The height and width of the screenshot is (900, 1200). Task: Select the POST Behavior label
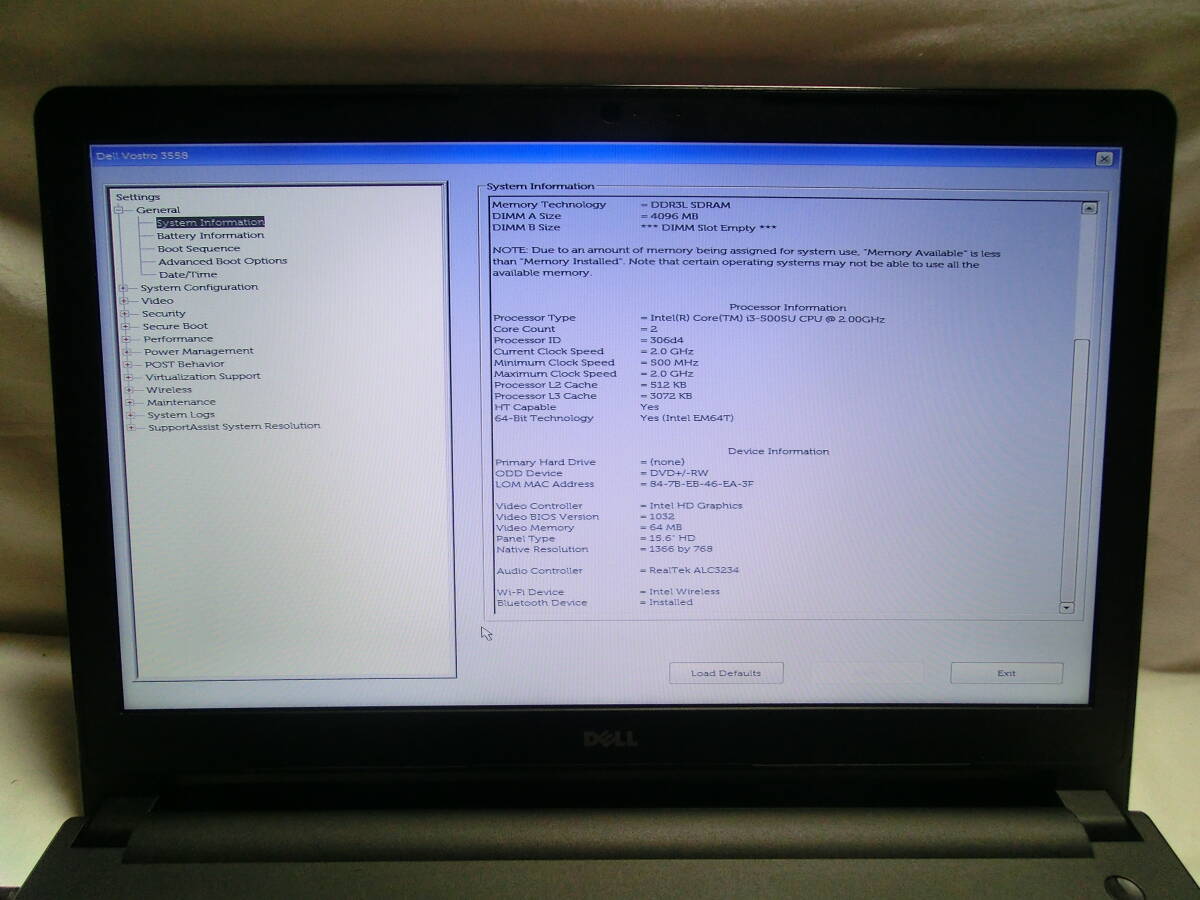tap(185, 364)
